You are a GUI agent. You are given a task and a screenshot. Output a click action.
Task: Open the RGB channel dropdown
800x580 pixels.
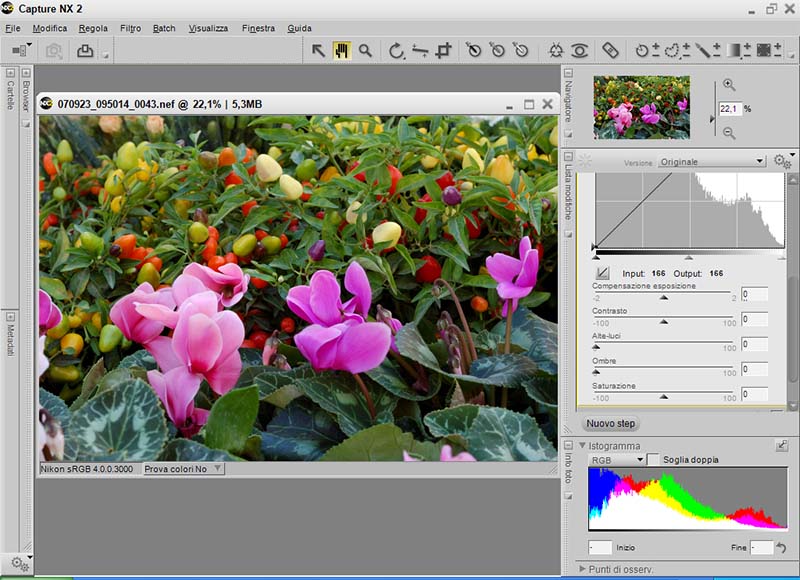[616, 460]
